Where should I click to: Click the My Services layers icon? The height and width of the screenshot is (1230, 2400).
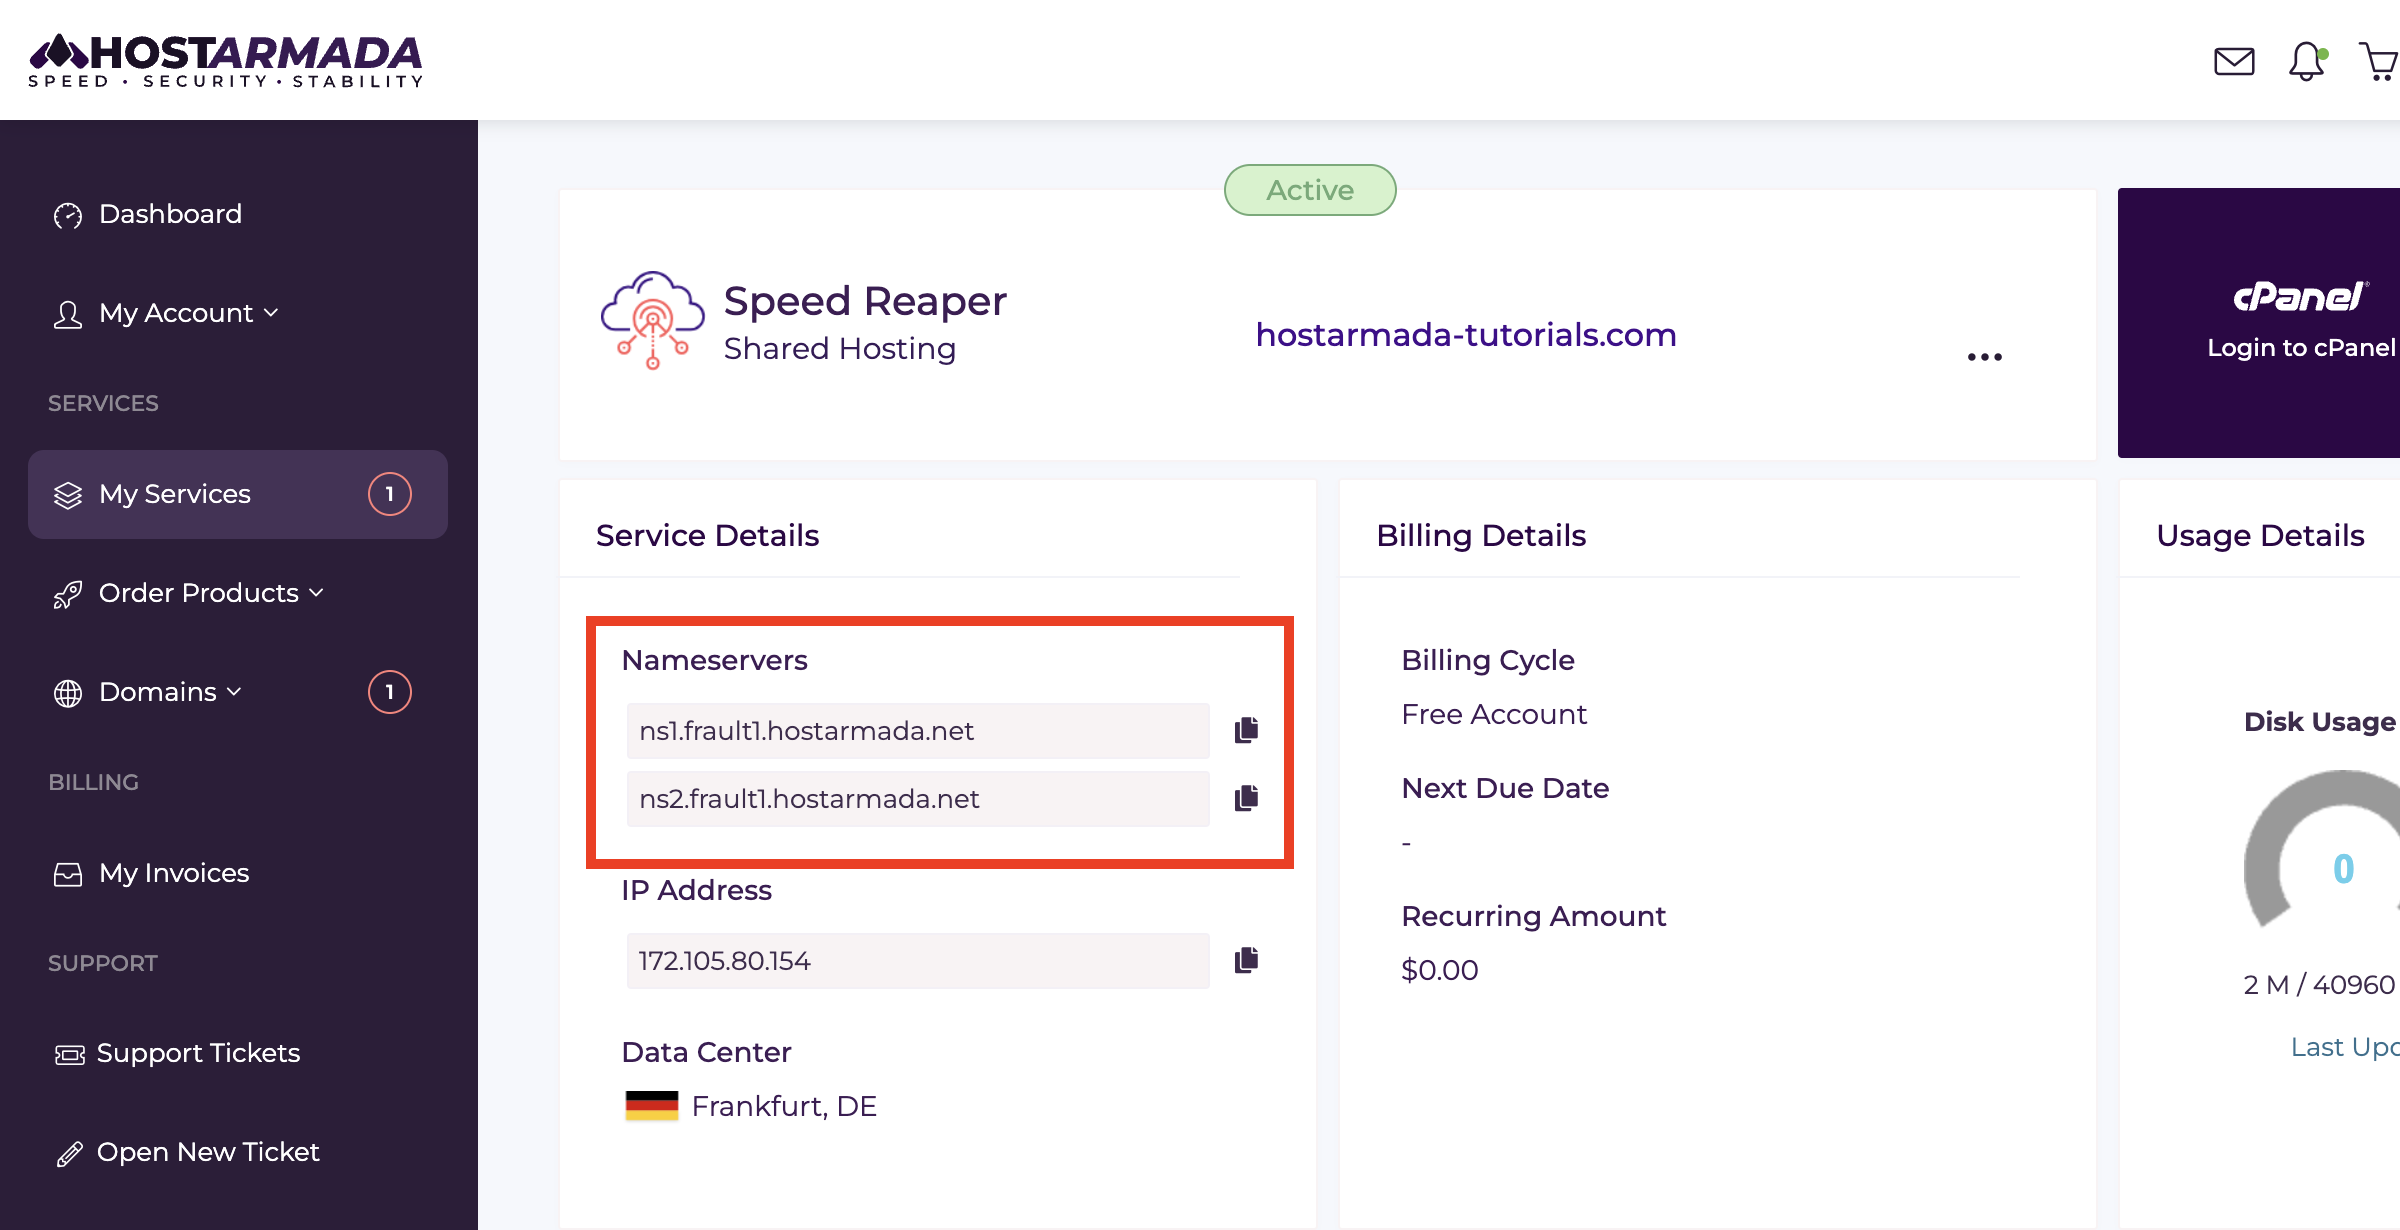(x=68, y=495)
